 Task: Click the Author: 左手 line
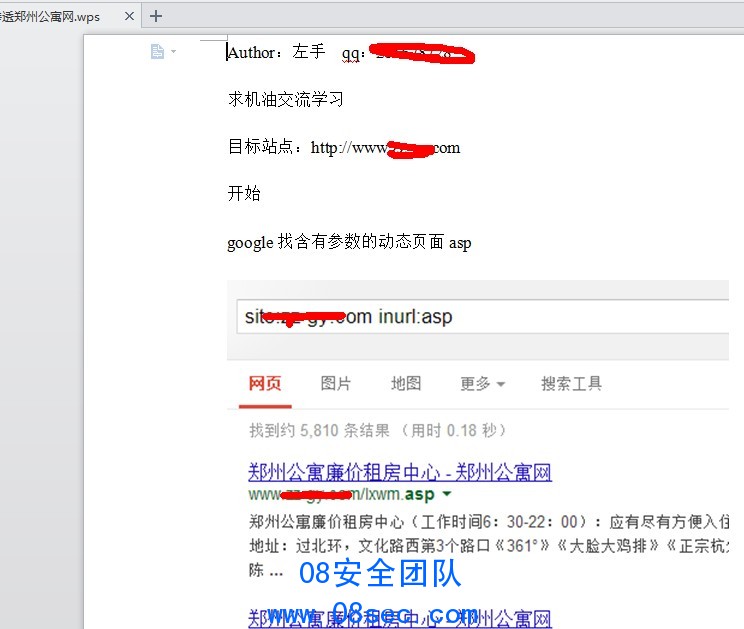pyautogui.click(x=351, y=52)
